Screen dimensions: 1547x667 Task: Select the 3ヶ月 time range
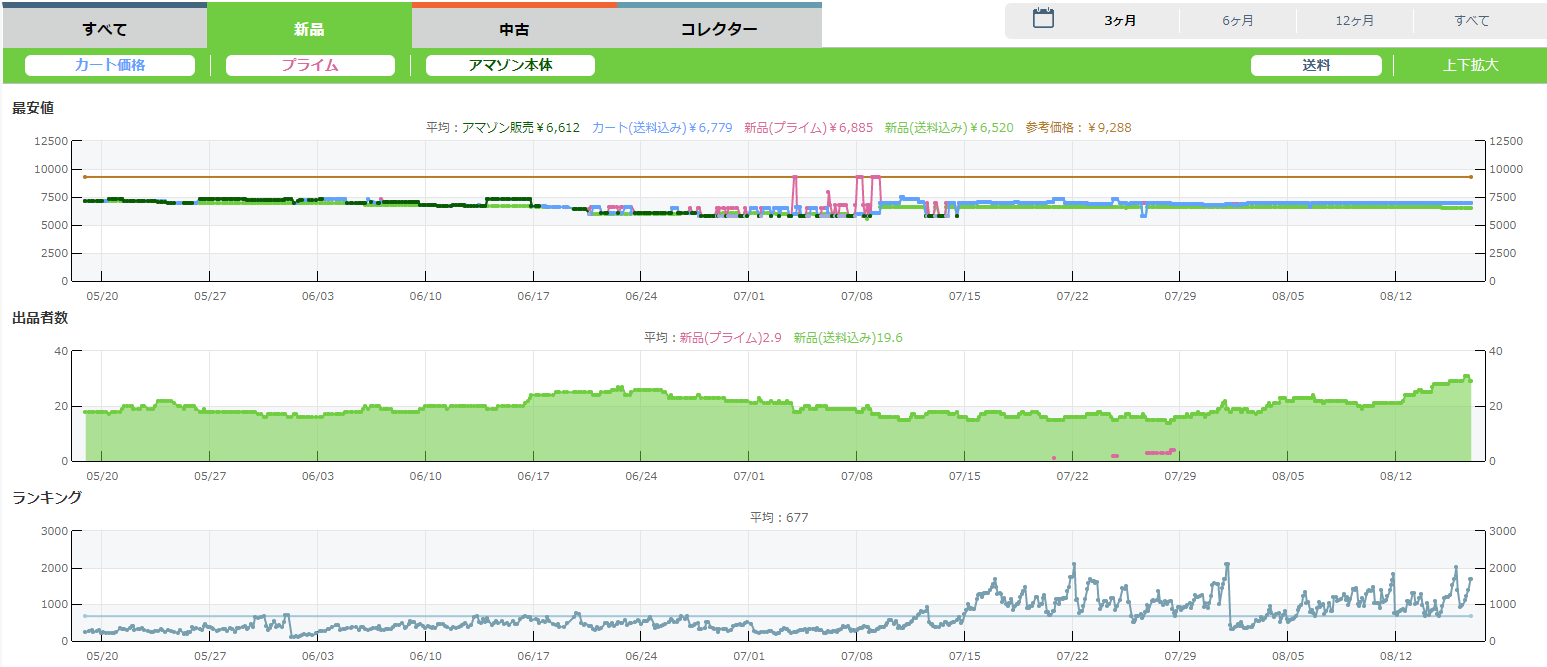pyautogui.click(x=1120, y=21)
